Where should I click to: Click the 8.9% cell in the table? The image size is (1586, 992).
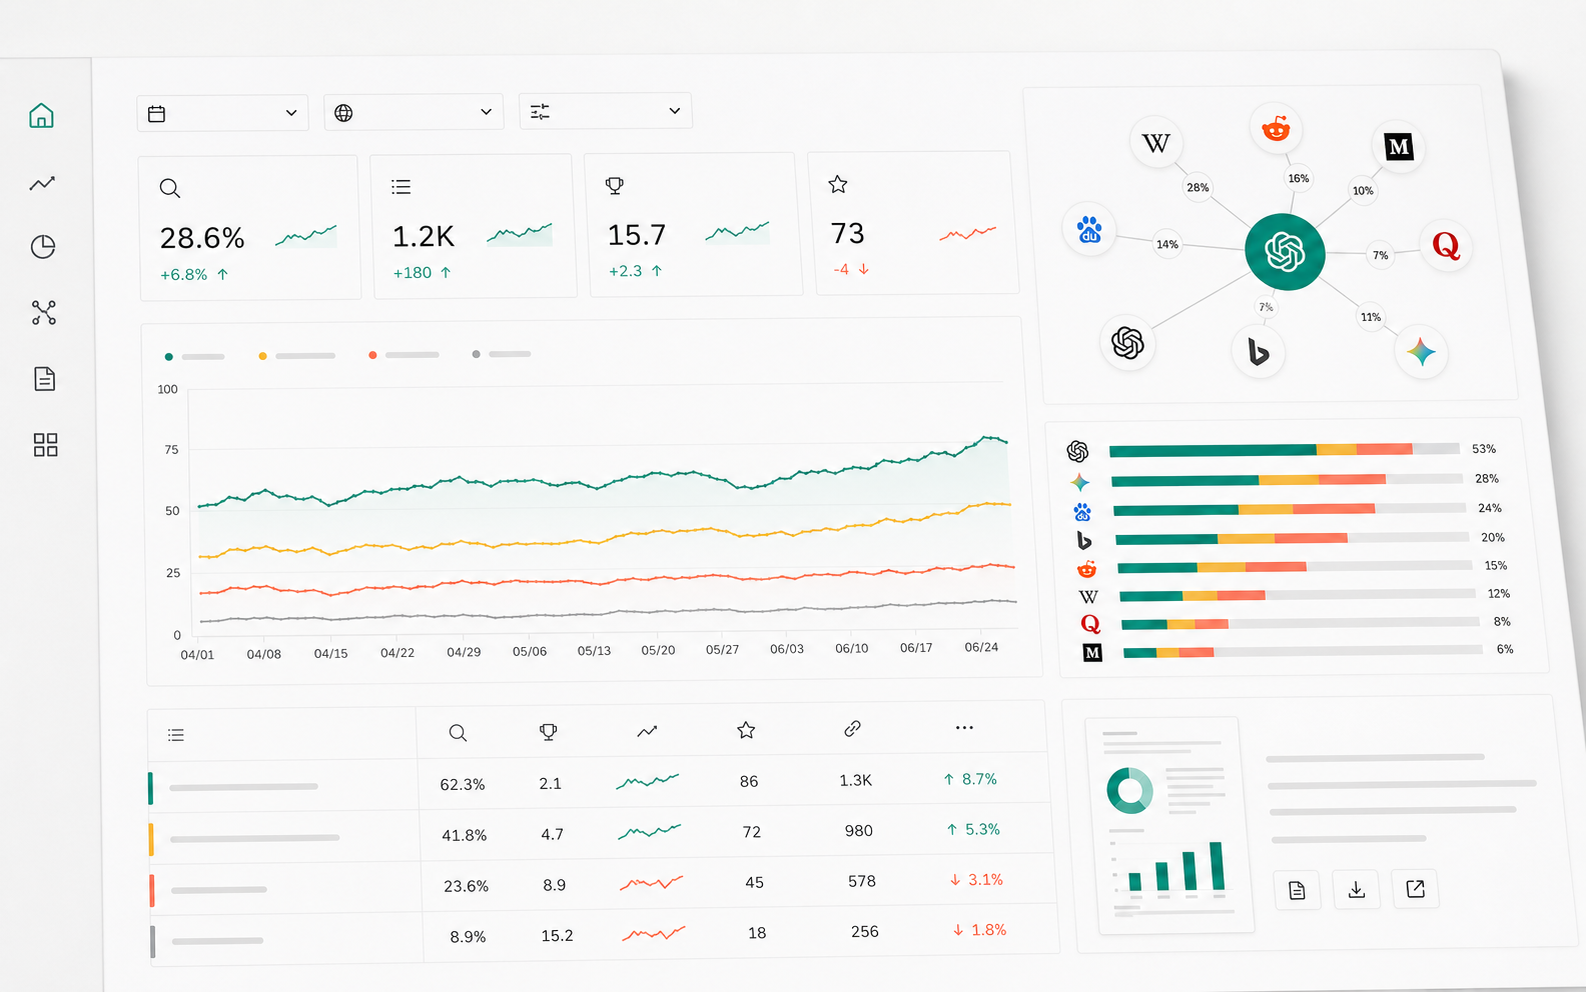[468, 937]
